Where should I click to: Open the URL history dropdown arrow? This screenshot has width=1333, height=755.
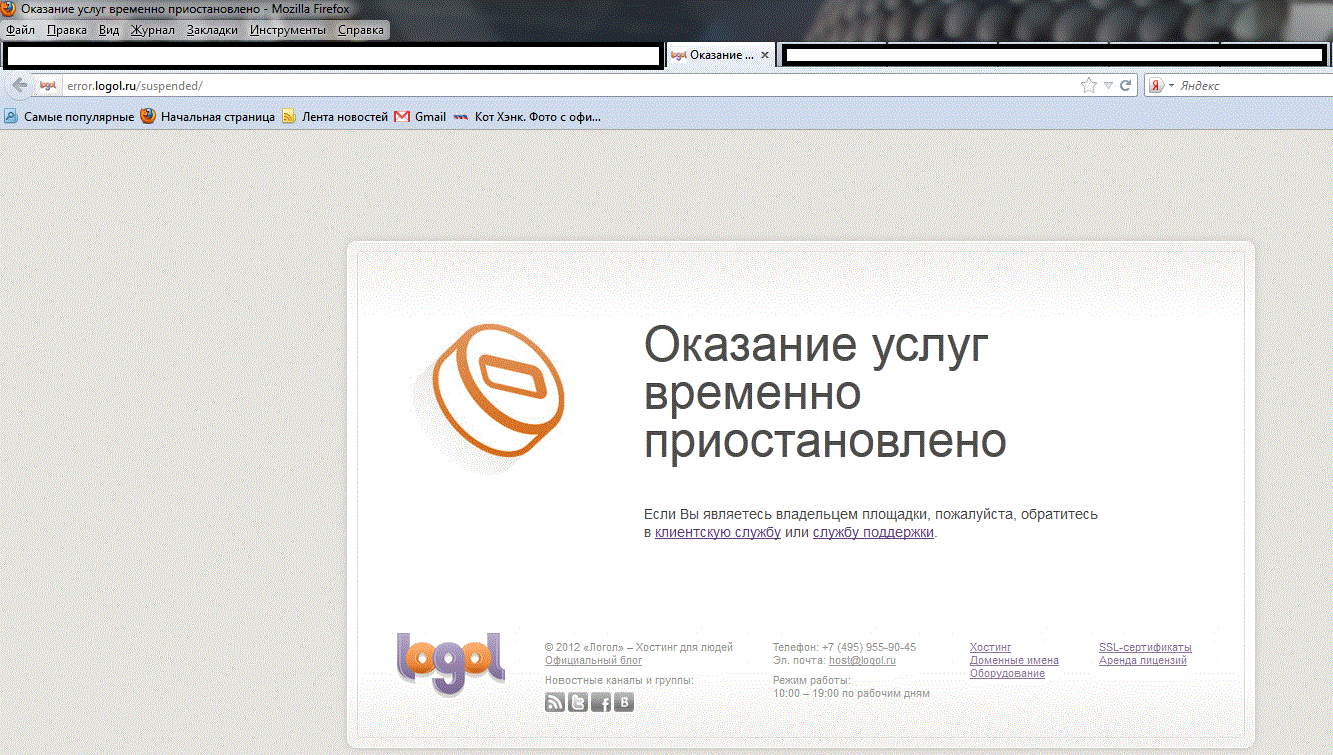1108,86
